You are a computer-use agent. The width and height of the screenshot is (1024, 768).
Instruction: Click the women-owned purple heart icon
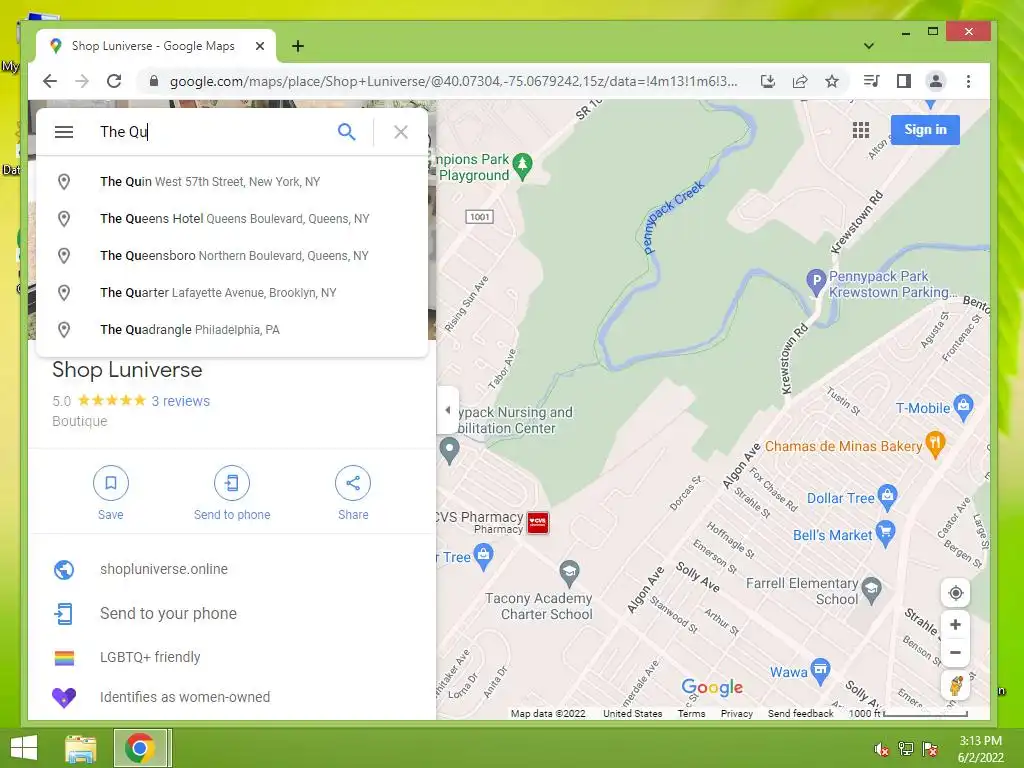click(64, 698)
